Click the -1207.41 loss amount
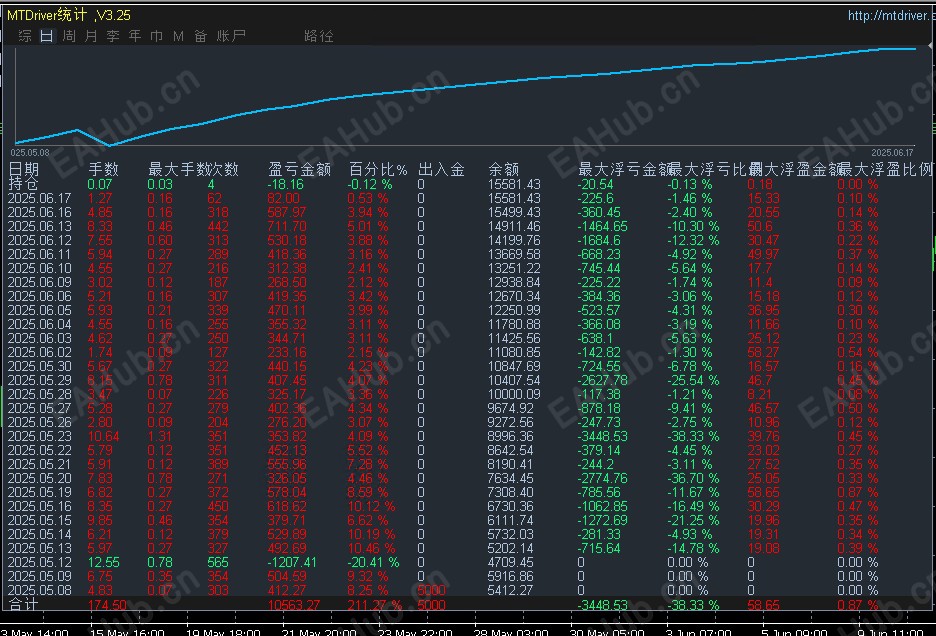The width and height of the screenshot is (936, 636). click(292, 563)
